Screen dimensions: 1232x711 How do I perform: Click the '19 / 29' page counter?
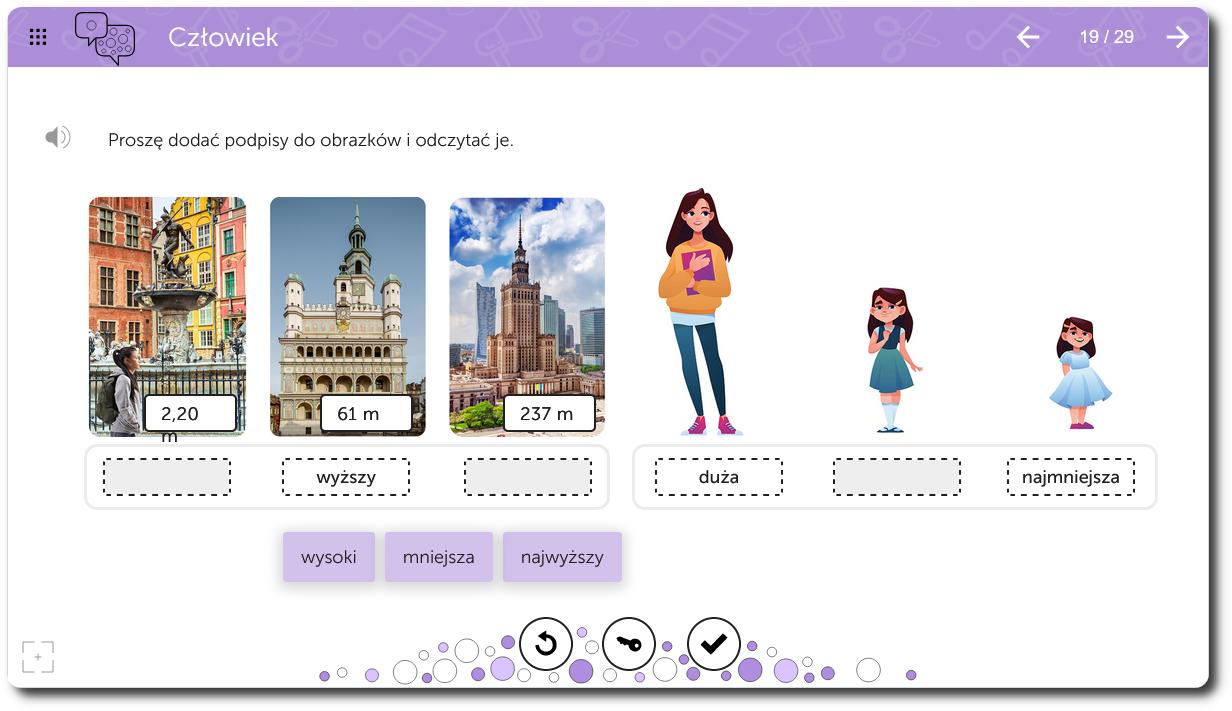pyautogui.click(x=1107, y=37)
